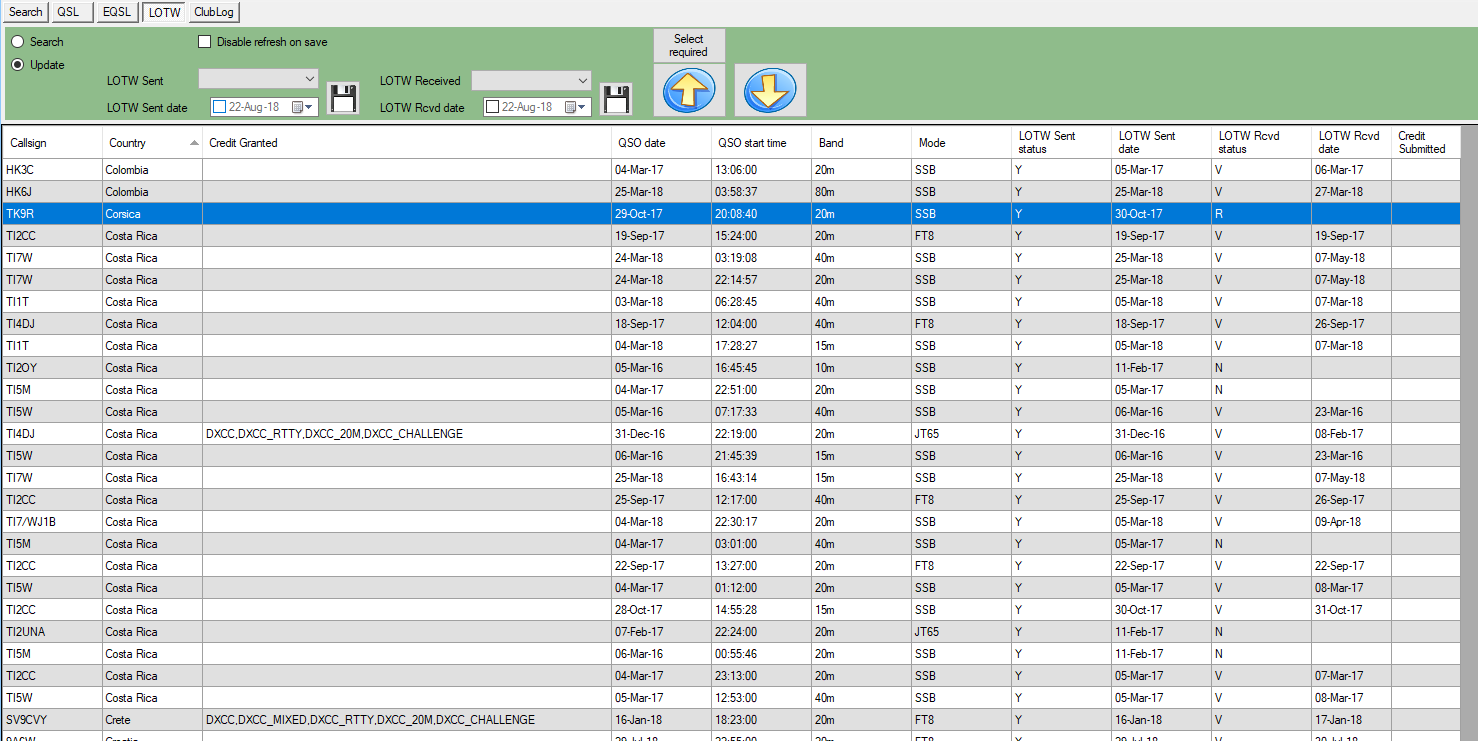Viewport: 1478px width, 741px height.
Task: Switch to the EQSL tab
Action: pyautogui.click(x=117, y=12)
